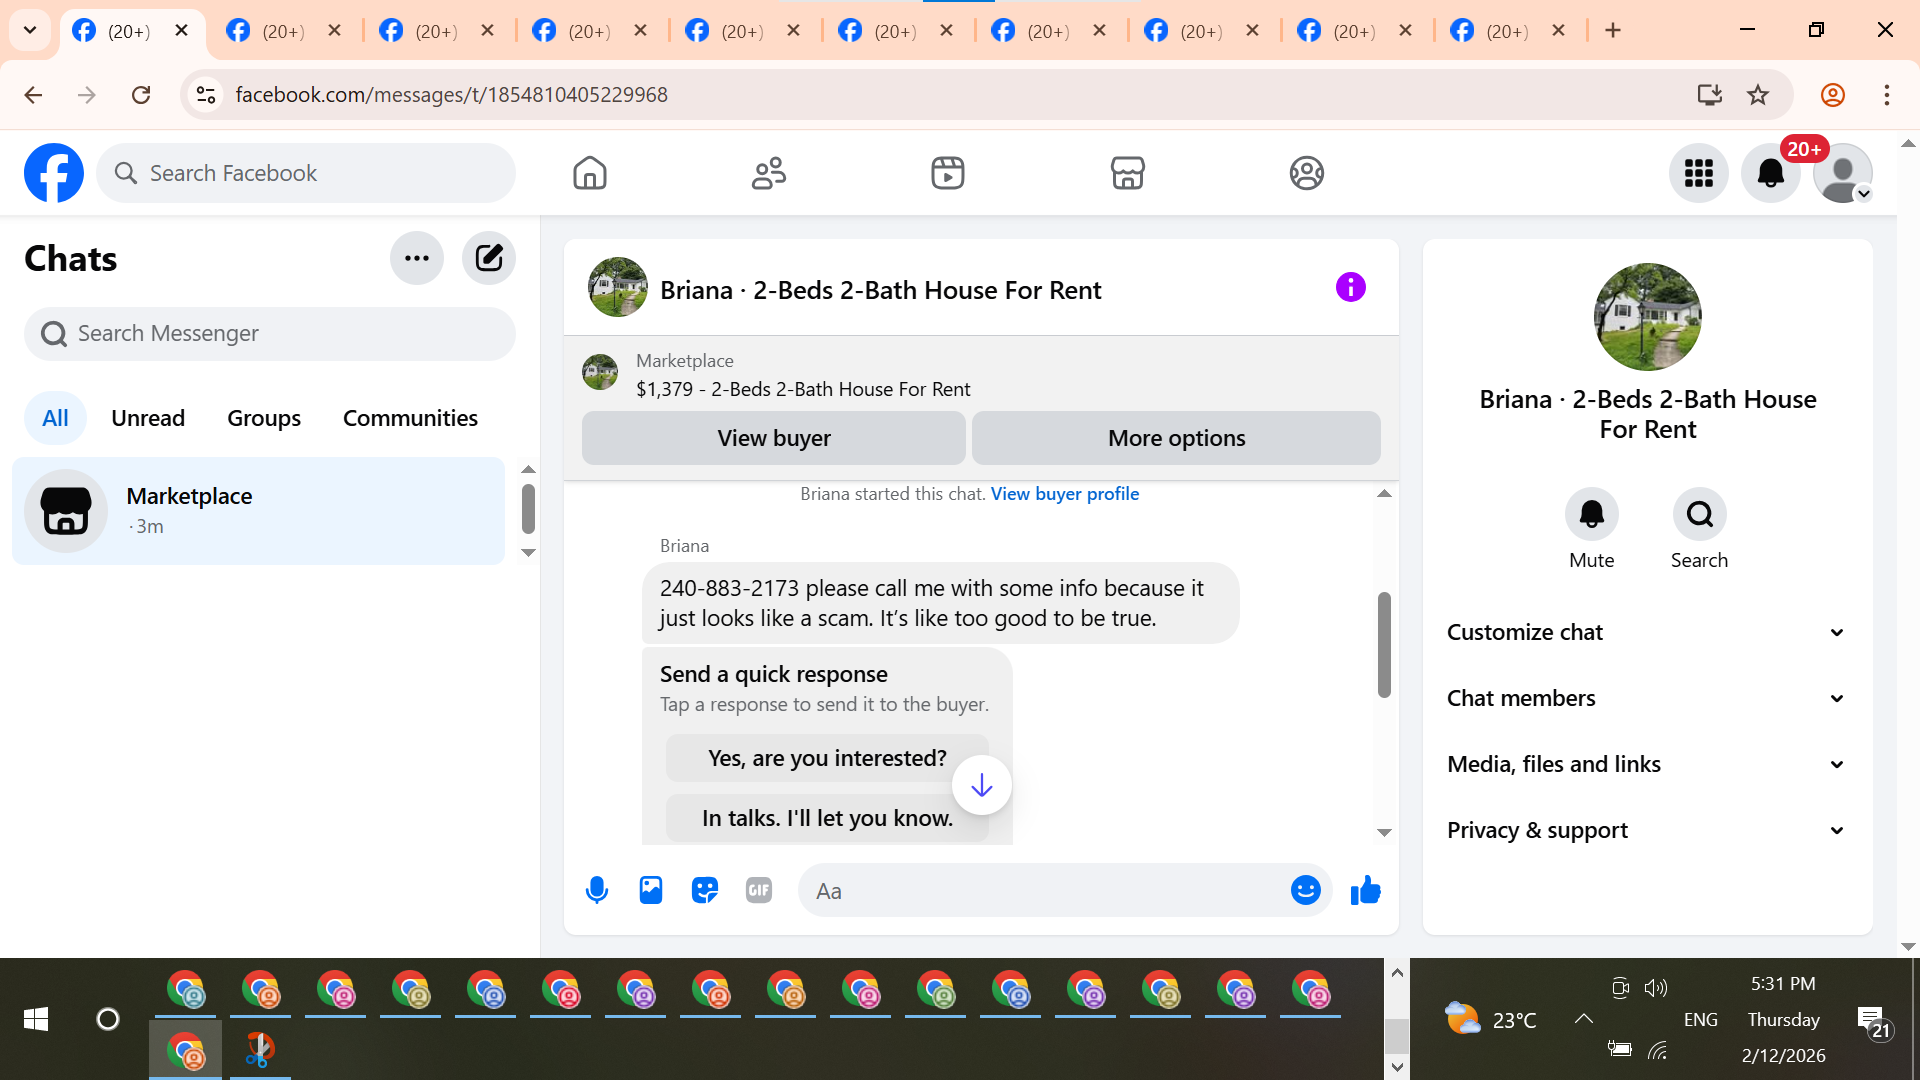Open the Facebook logo home link

tap(54, 173)
